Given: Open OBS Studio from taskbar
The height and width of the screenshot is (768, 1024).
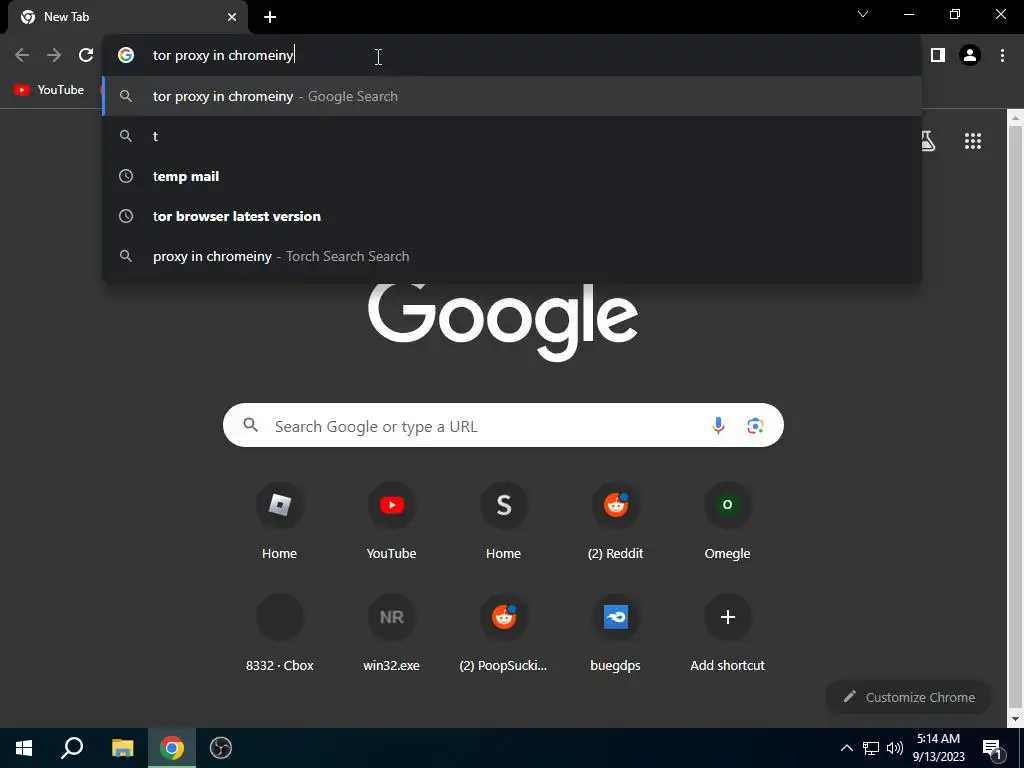Looking at the screenshot, I should point(221,748).
